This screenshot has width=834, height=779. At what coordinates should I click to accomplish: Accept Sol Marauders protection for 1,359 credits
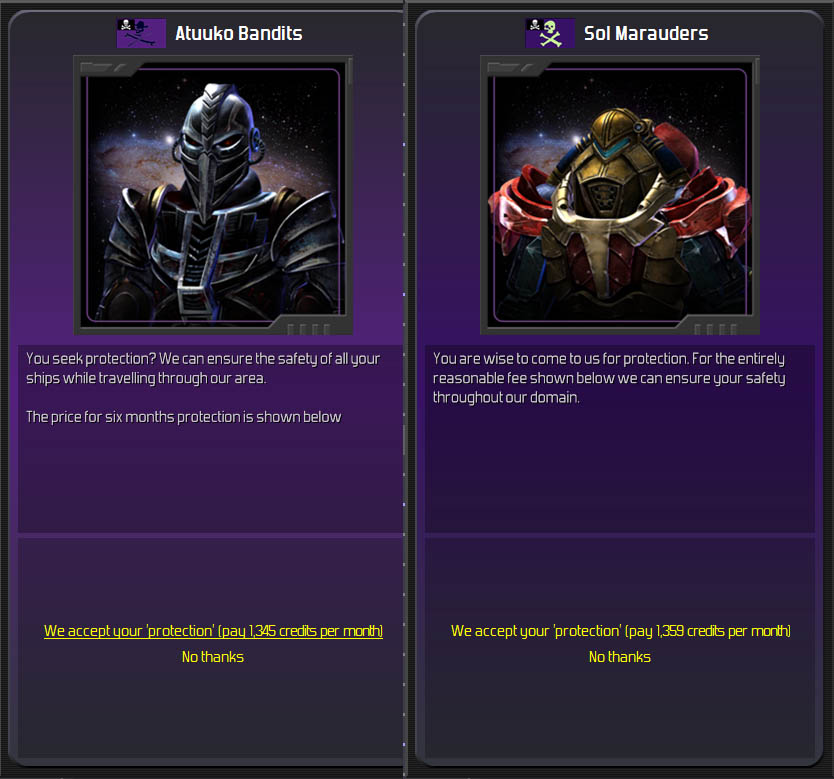(621, 631)
